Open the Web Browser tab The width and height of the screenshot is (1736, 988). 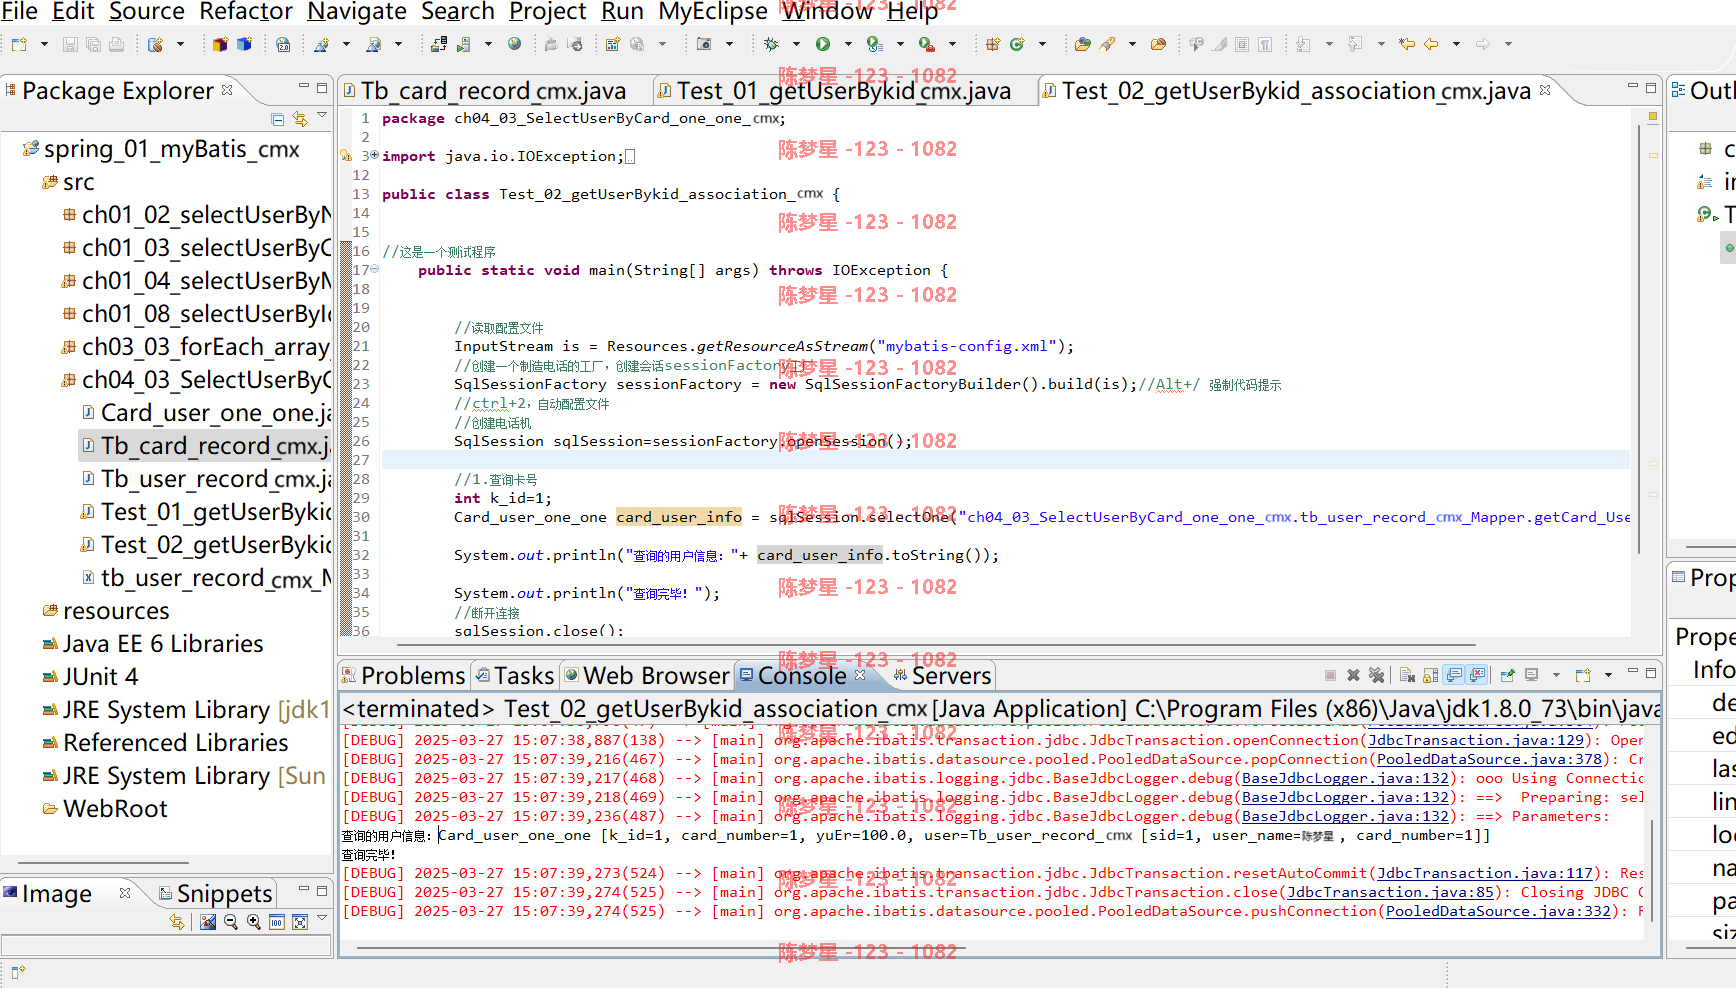(x=647, y=676)
